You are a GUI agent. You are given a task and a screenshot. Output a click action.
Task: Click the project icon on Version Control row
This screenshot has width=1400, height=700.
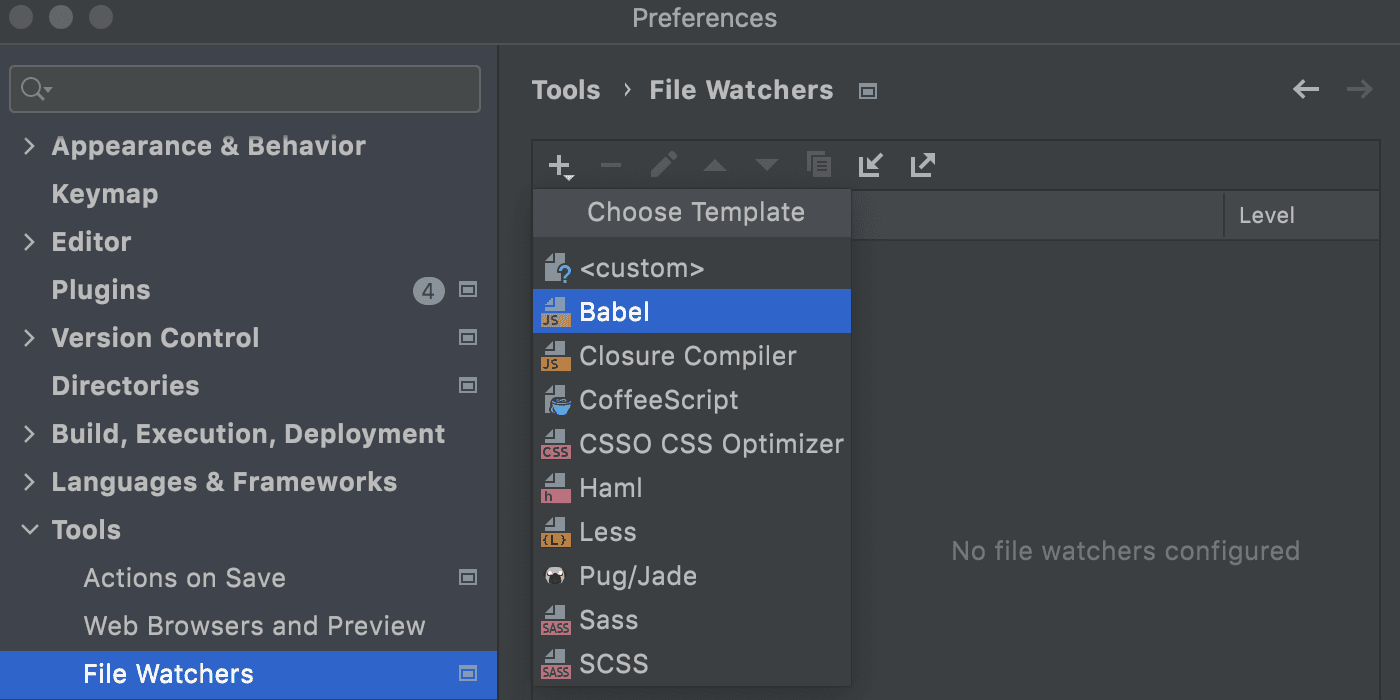click(467, 338)
